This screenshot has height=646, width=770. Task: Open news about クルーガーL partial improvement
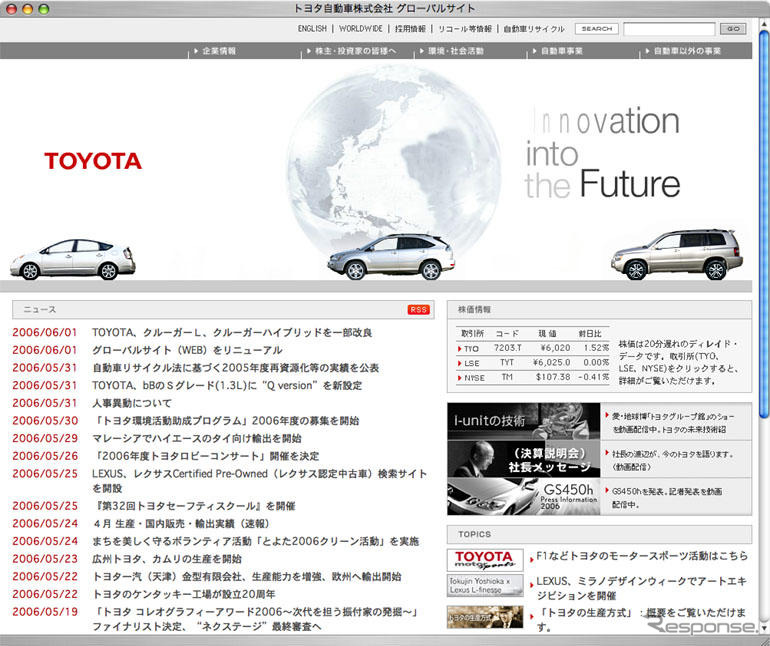pos(232,333)
